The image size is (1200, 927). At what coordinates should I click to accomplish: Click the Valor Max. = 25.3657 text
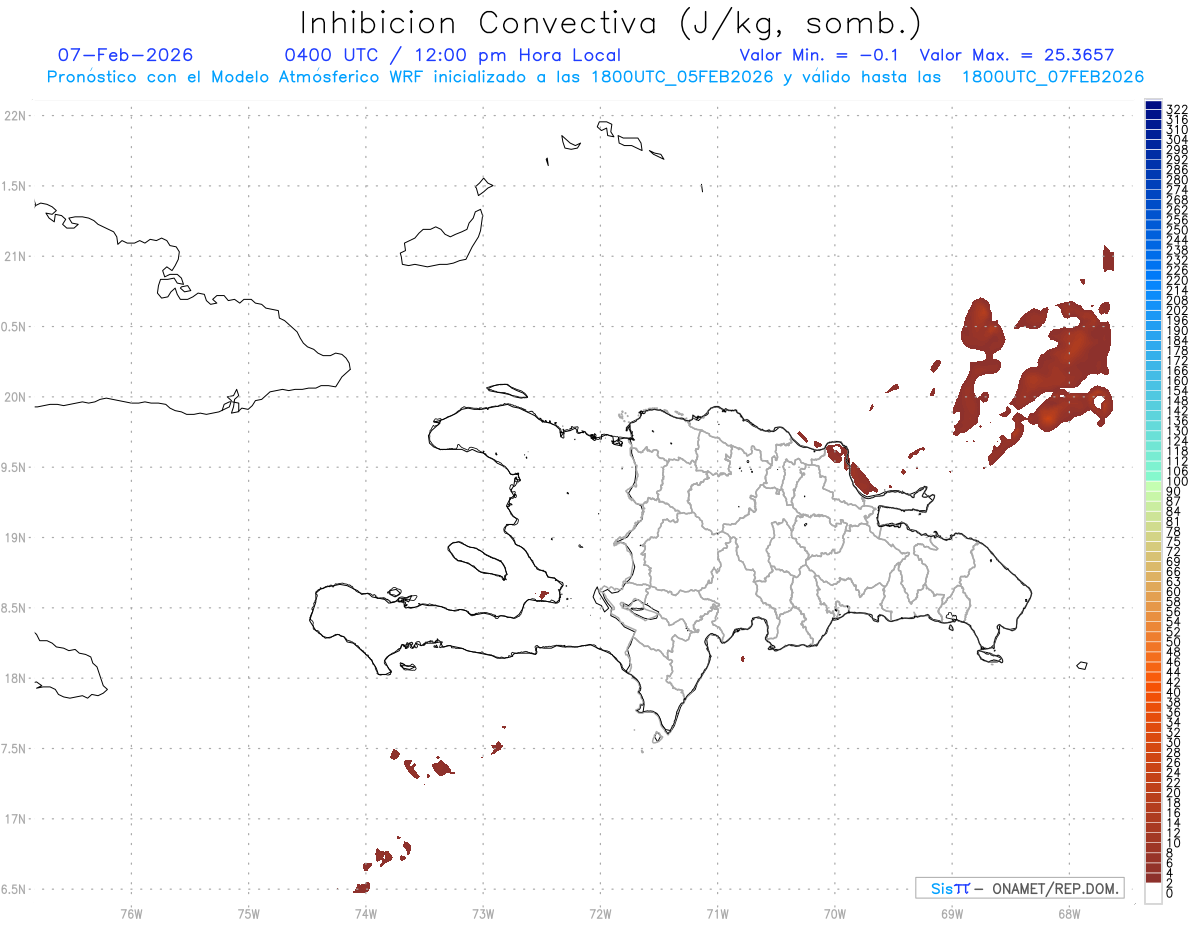click(x=1016, y=55)
